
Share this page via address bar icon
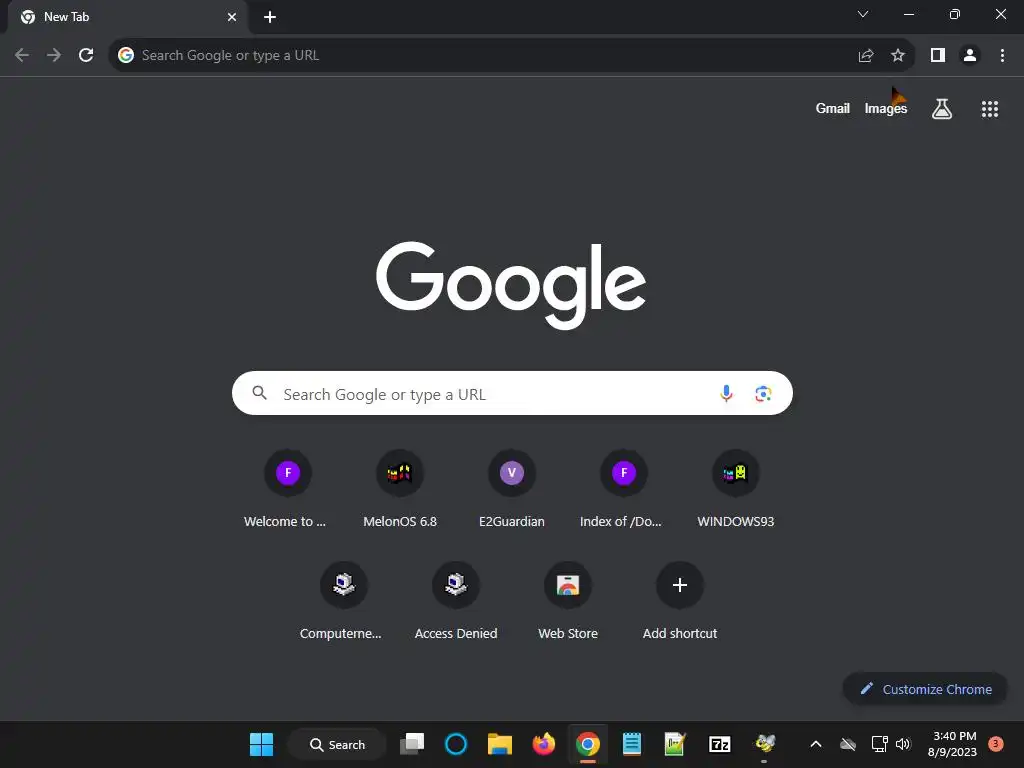[x=866, y=56]
